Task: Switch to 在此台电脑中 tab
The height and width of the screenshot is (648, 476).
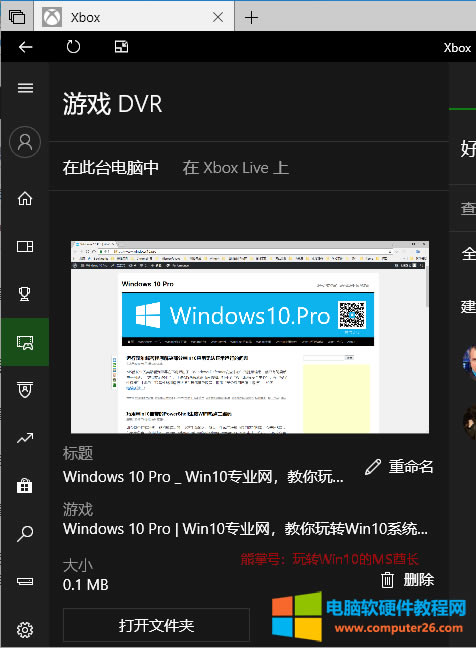Action: point(111,168)
